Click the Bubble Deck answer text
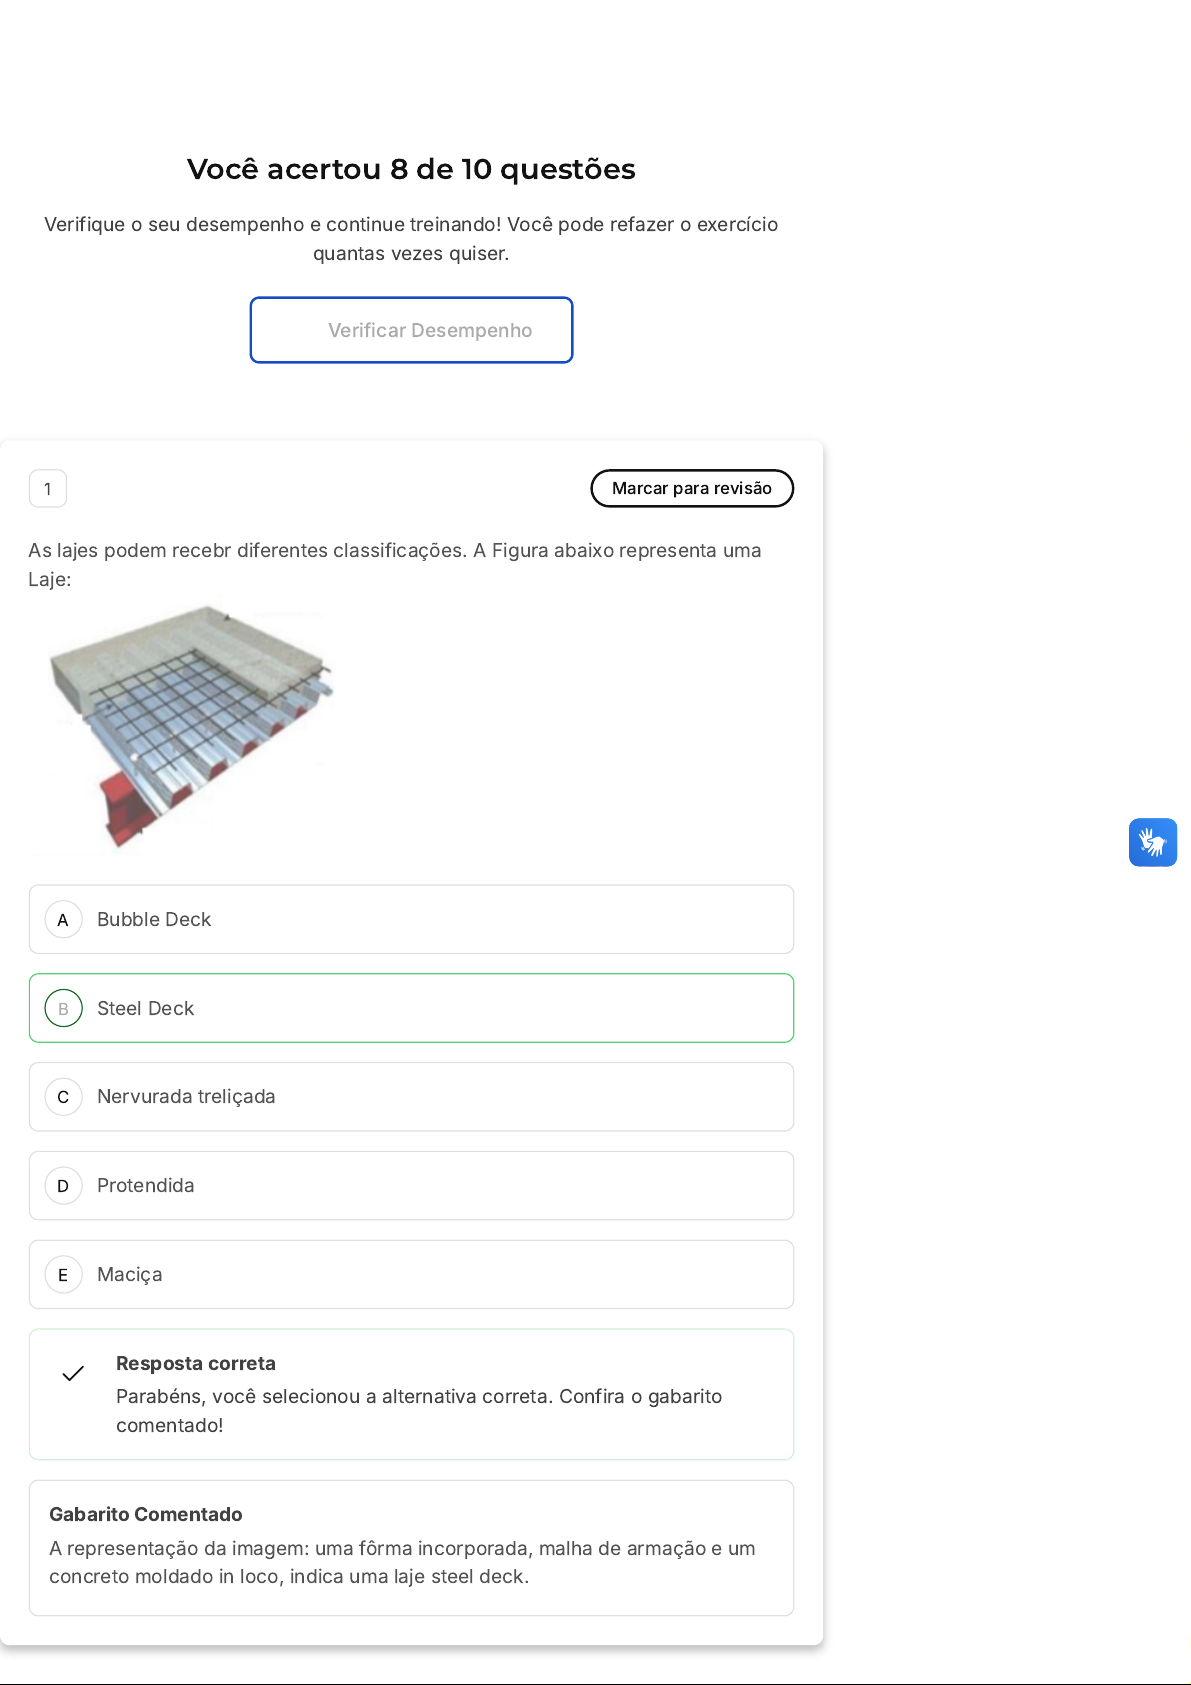This screenshot has height=1685, width=1191. (x=154, y=920)
